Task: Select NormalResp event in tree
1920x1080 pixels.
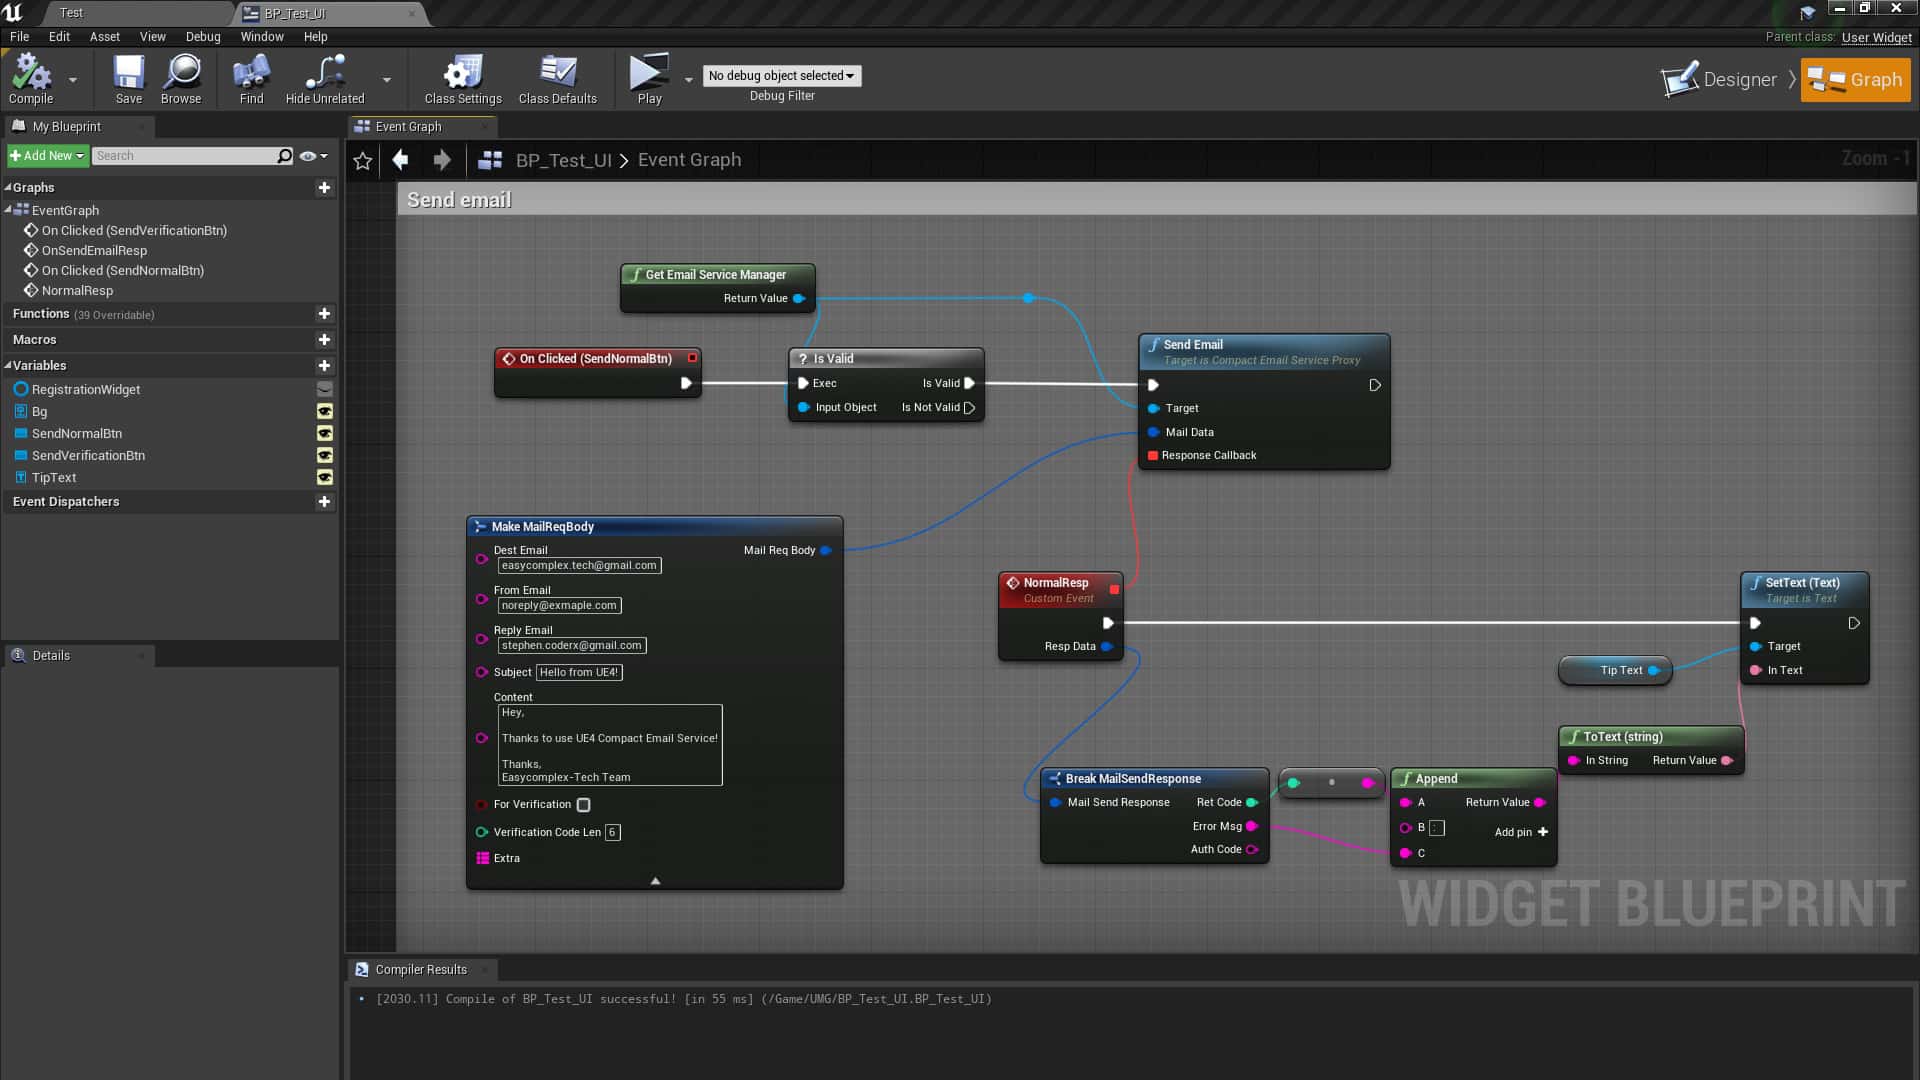Action: click(x=77, y=291)
